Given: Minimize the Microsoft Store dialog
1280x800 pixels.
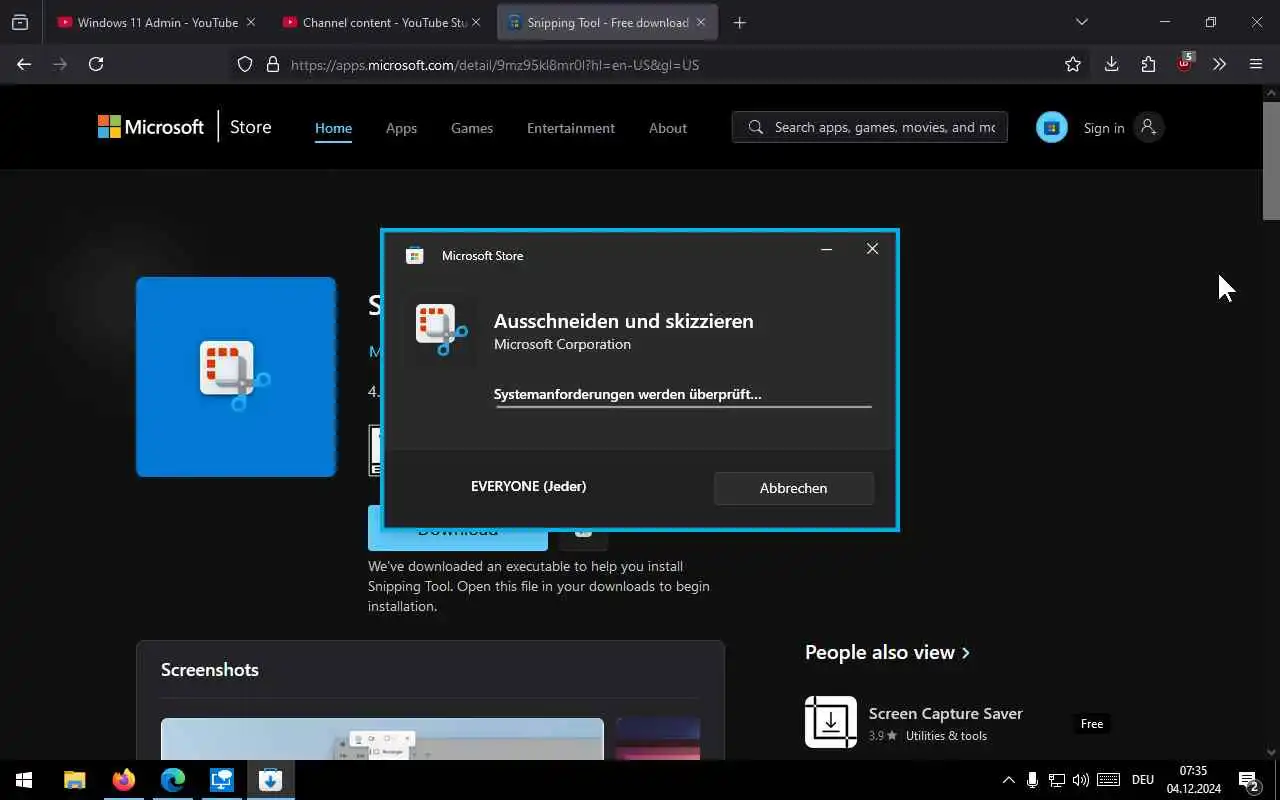Looking at the screenshot, I should (826, 249).
